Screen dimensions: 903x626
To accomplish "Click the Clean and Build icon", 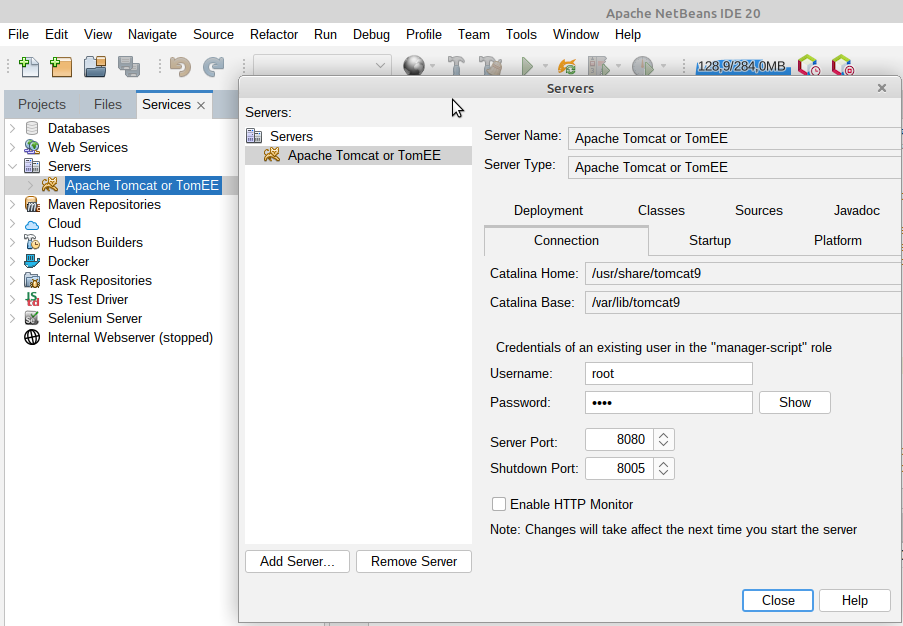I will (491, 66).
